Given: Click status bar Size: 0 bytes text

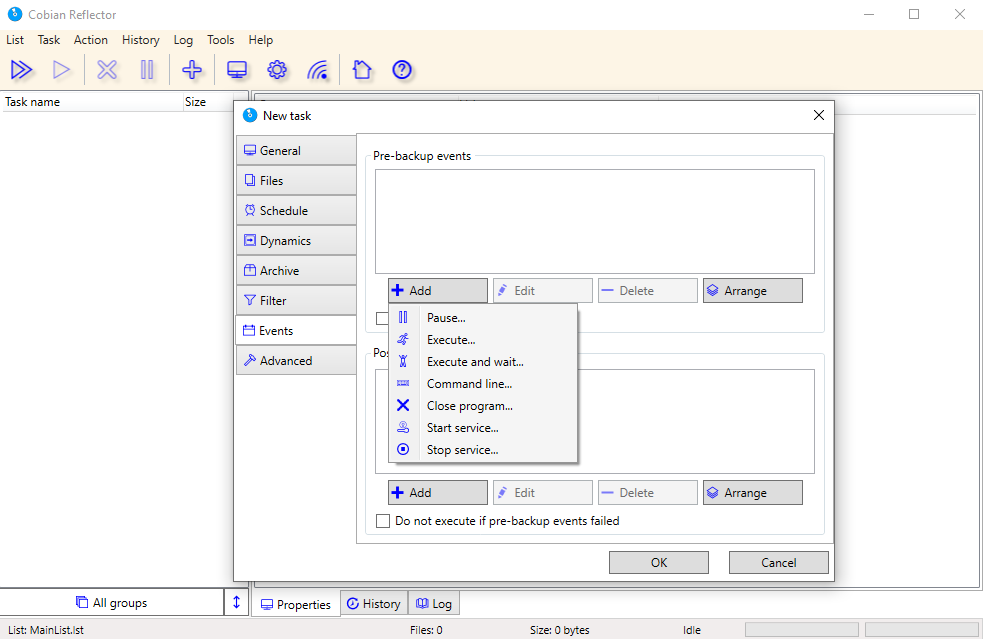Looking at the screenshot, I should click(x=559, y=630).
